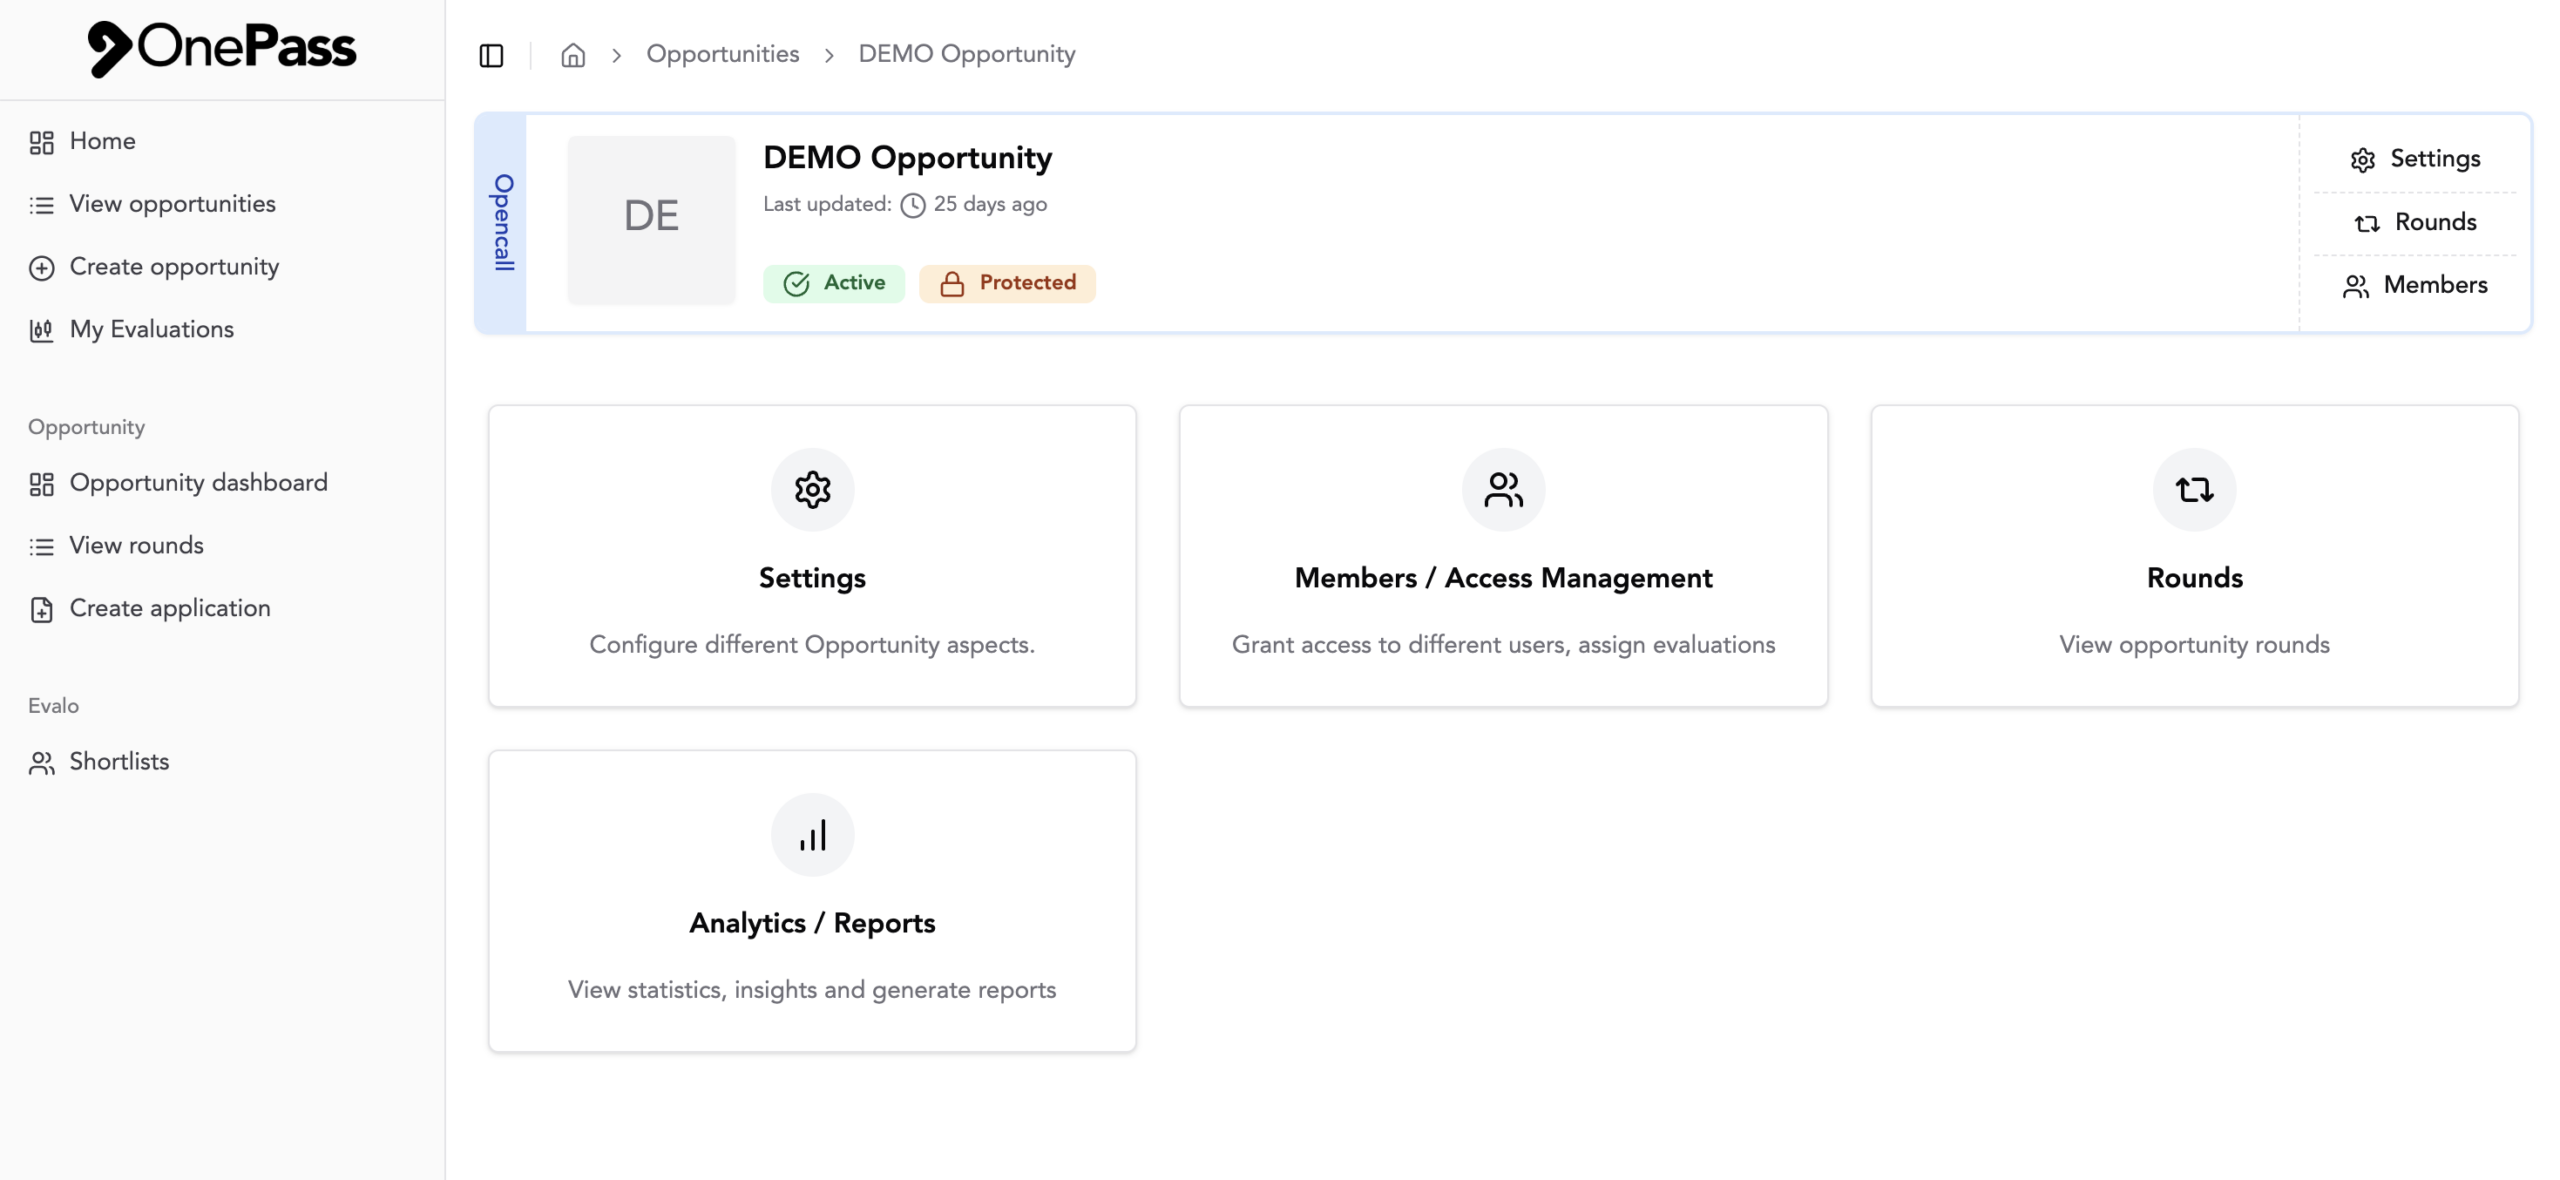
Task: Click the Create opportunity plus icon
Action: pyautogui.click(x=41, y=268)
